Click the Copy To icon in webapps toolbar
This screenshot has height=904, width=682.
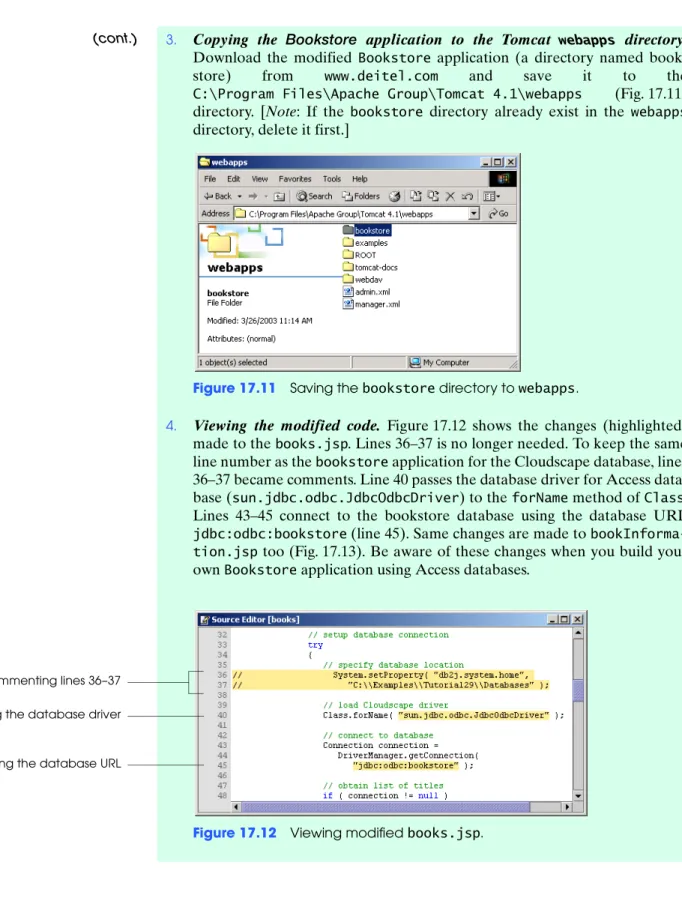(x=433, y=197)
